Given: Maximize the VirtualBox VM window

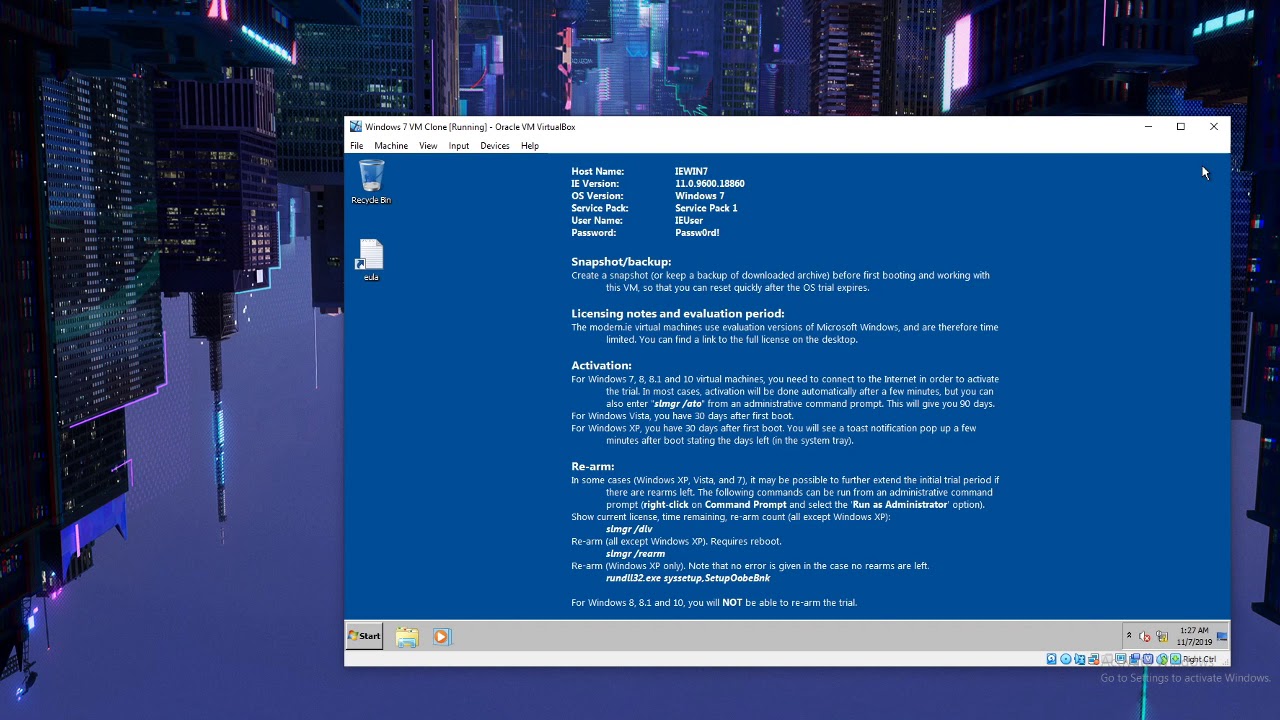Looking at the screenshot, I should click(x=1181, y=127).
